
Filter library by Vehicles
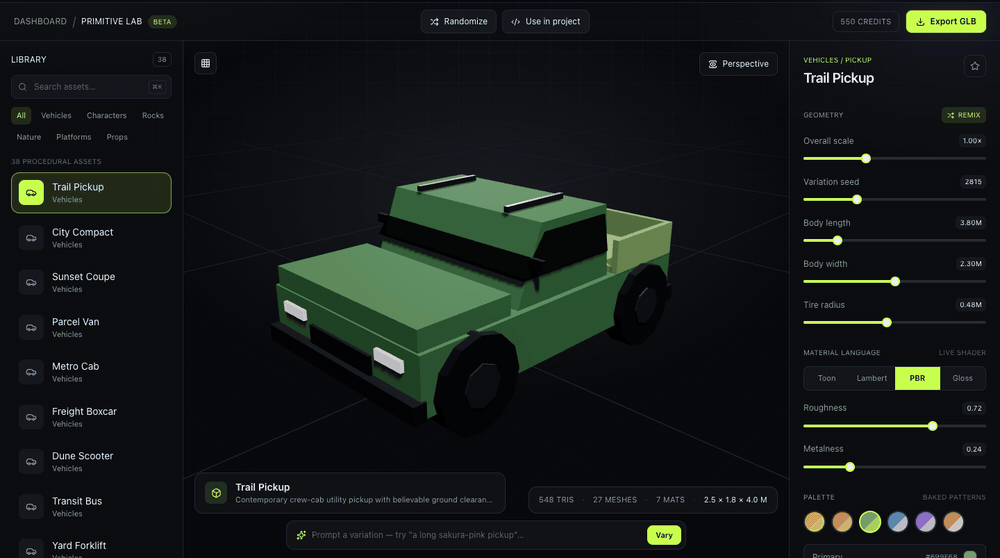click(56, 115)
